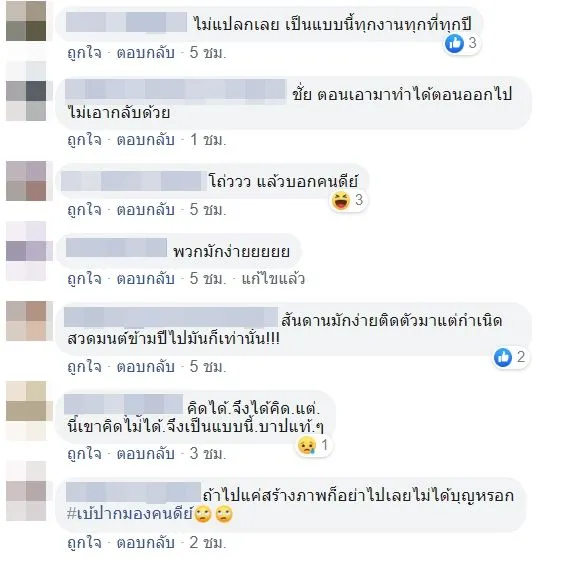Reply to the พวกมักง่าย comment
Image resolution: width=566 pixels, height=561 pixels.
click(146, 279)
